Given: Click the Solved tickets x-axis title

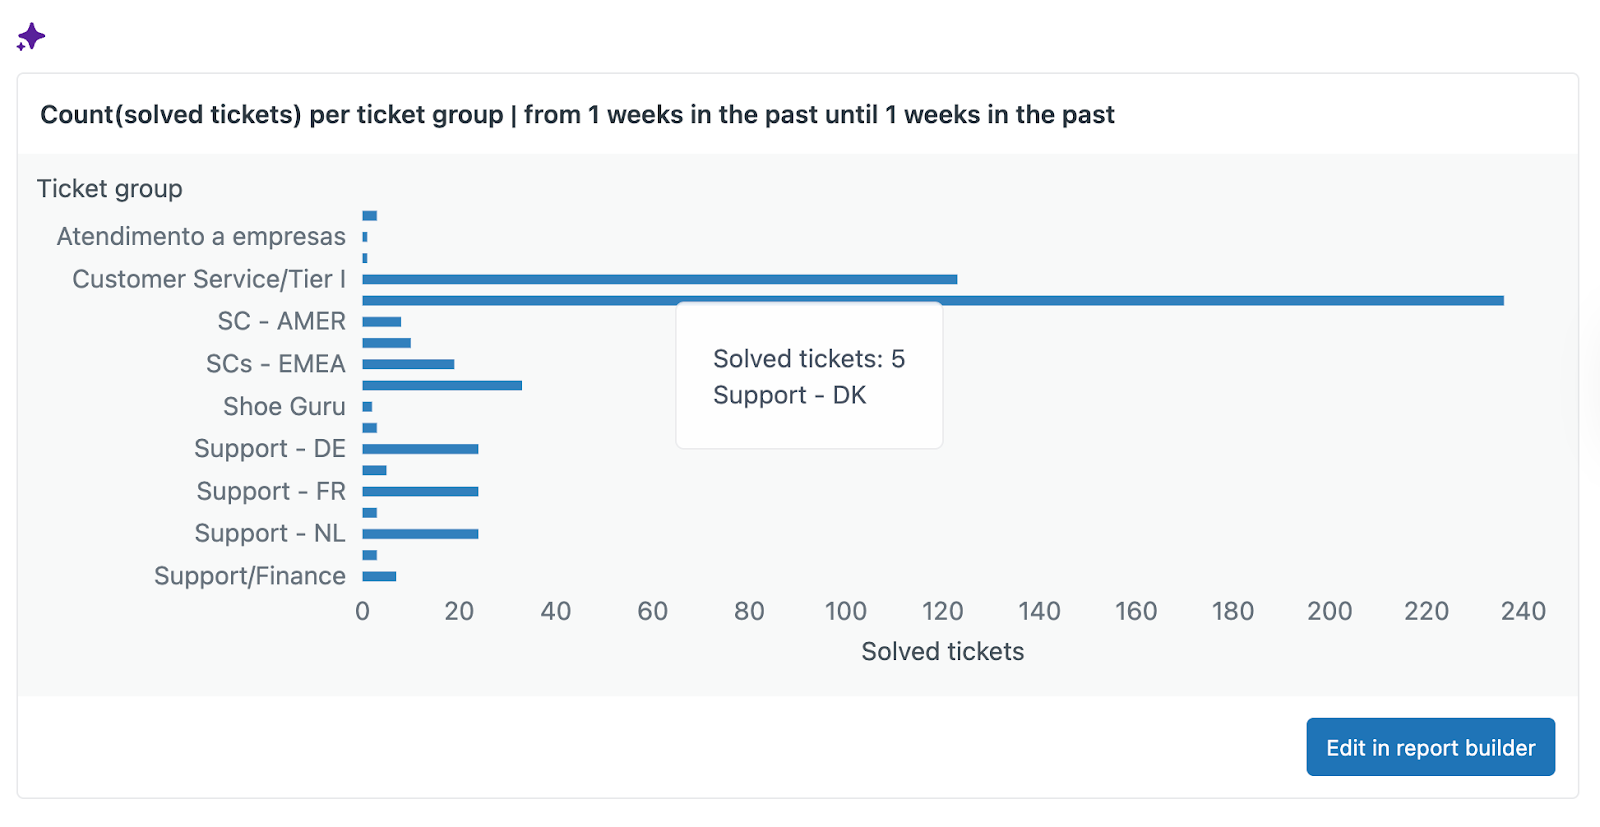Looking at the screenshot, I should [942, 652].
